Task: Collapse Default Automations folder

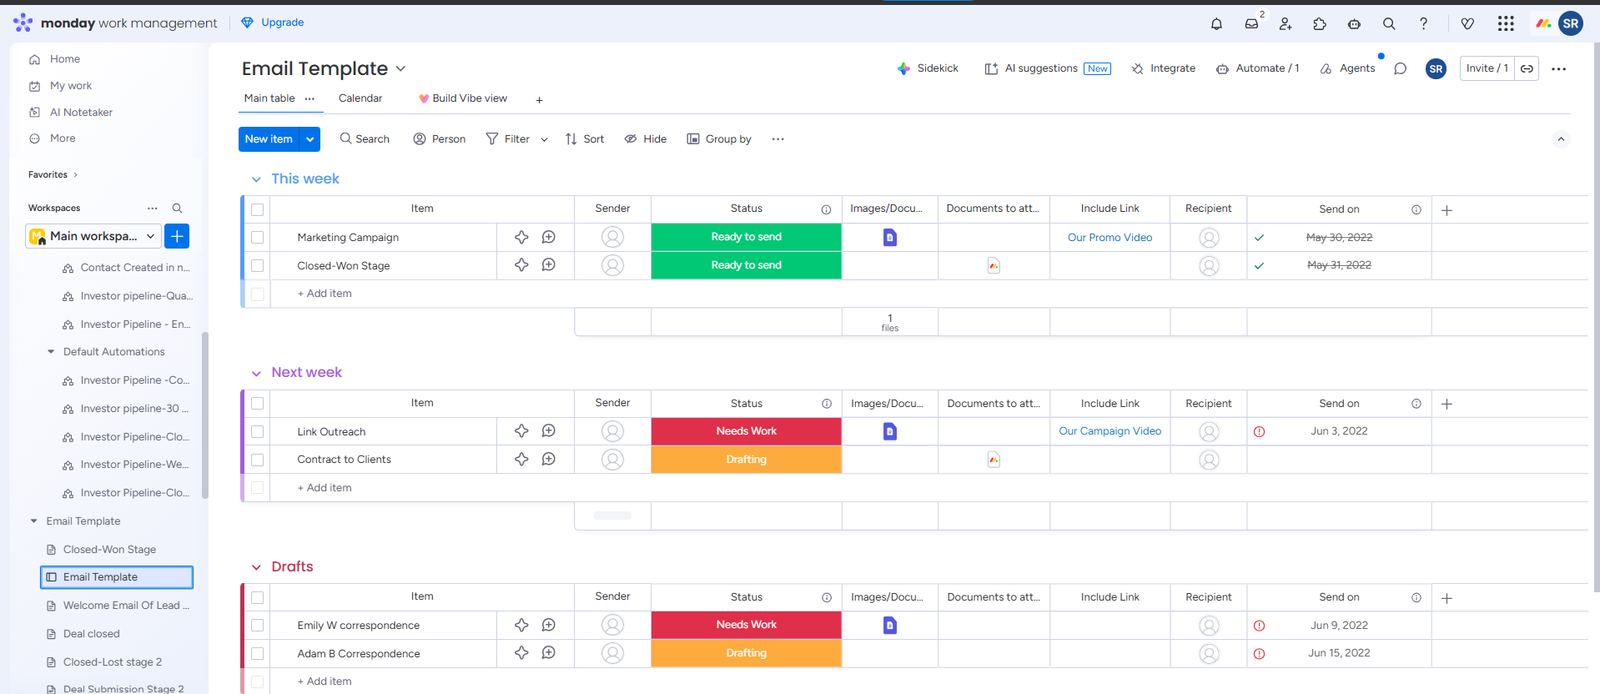Action: [51, 352]
